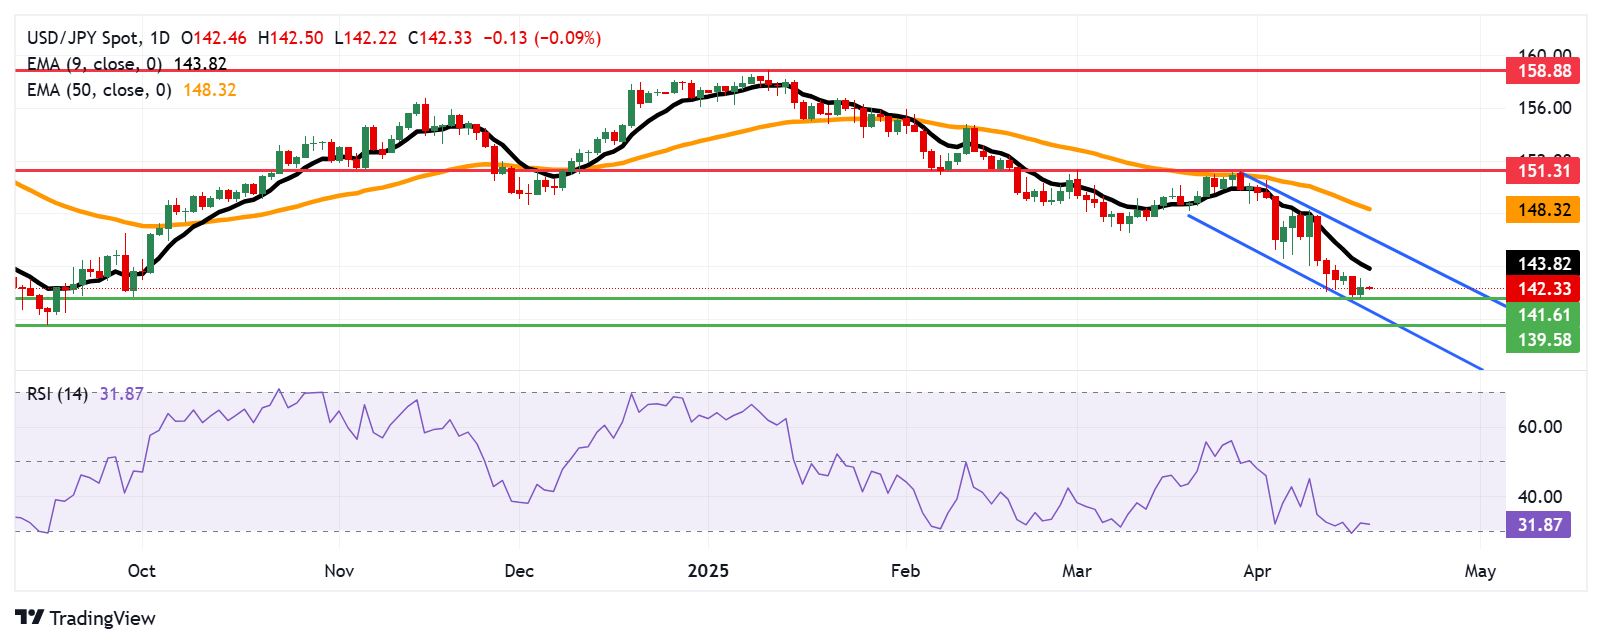The image size is (1602, 644).
Task: Click the black 143.82 EMA price label
Action: coord(1543,264)
